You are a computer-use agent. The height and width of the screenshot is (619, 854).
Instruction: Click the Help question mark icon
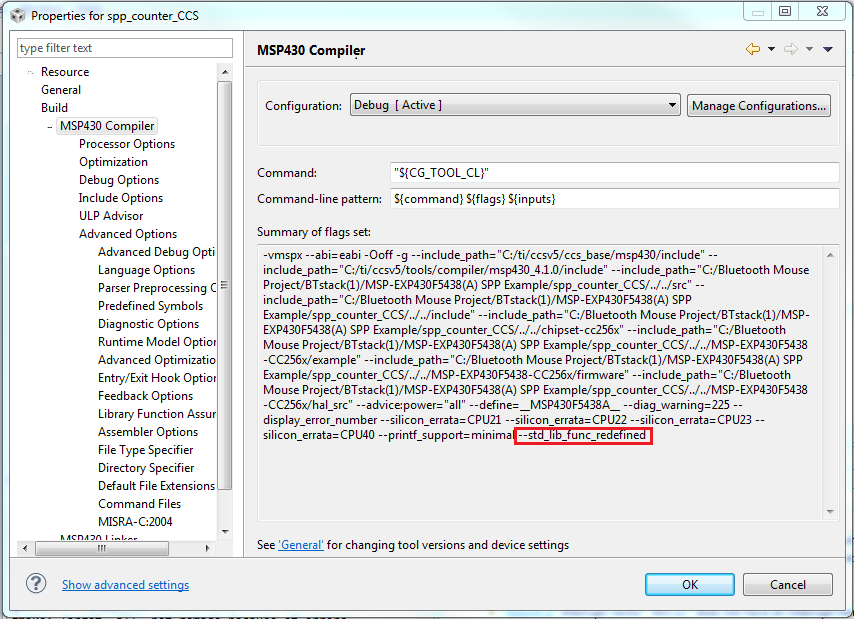point(36,584)
